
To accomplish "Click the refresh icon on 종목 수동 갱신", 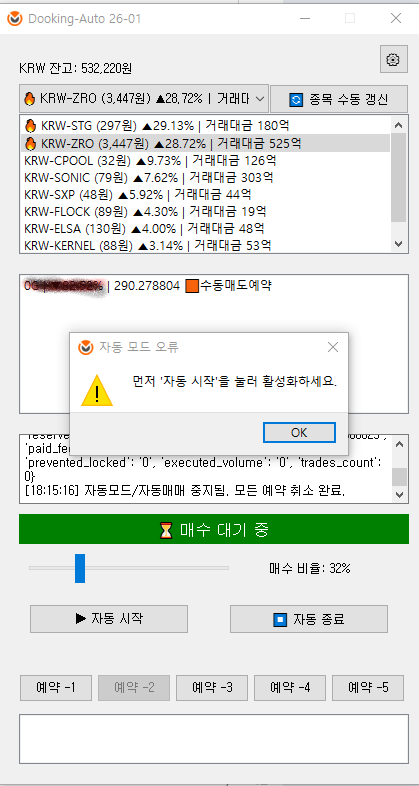I will [296, 99].
